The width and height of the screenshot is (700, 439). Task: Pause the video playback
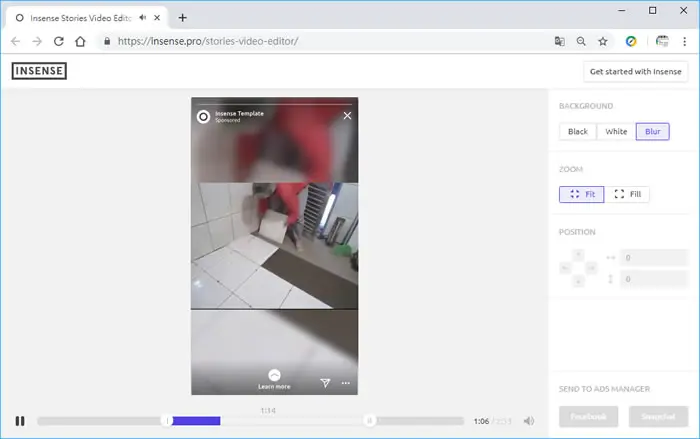[x=20, y=421]
